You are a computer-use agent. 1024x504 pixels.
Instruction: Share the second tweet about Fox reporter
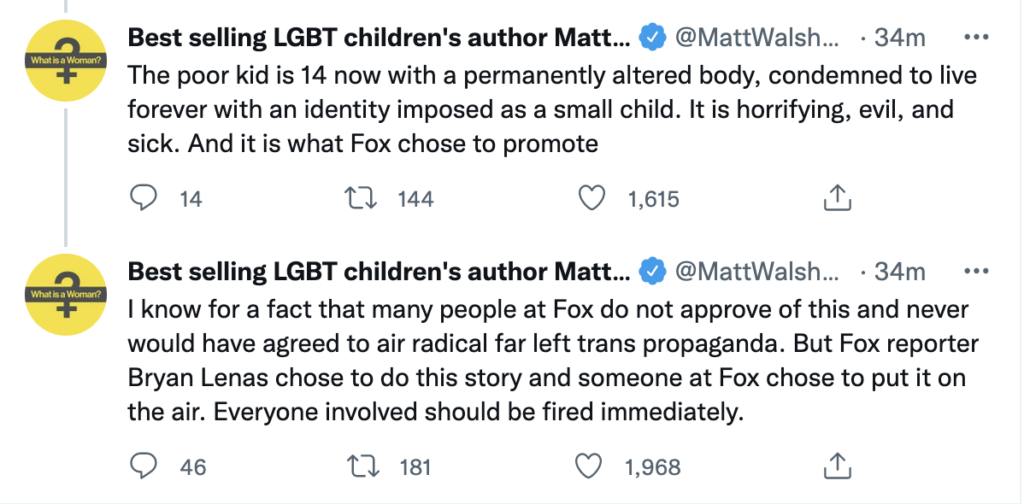point(835,465)
